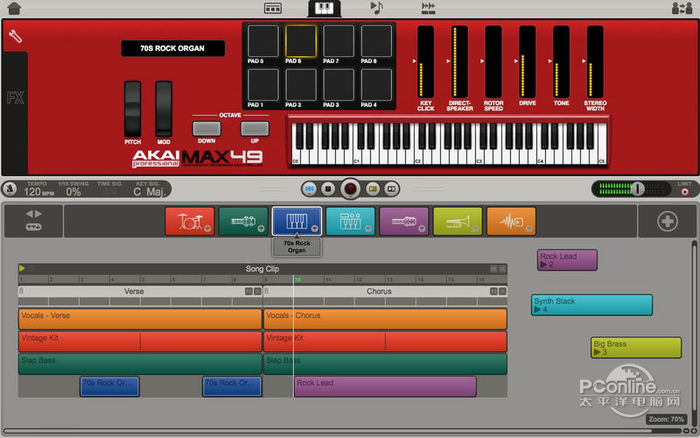This screenshot has height=438, width=700.
Task: Play the Synth Stack clip
Action: (x=538, y=309)
